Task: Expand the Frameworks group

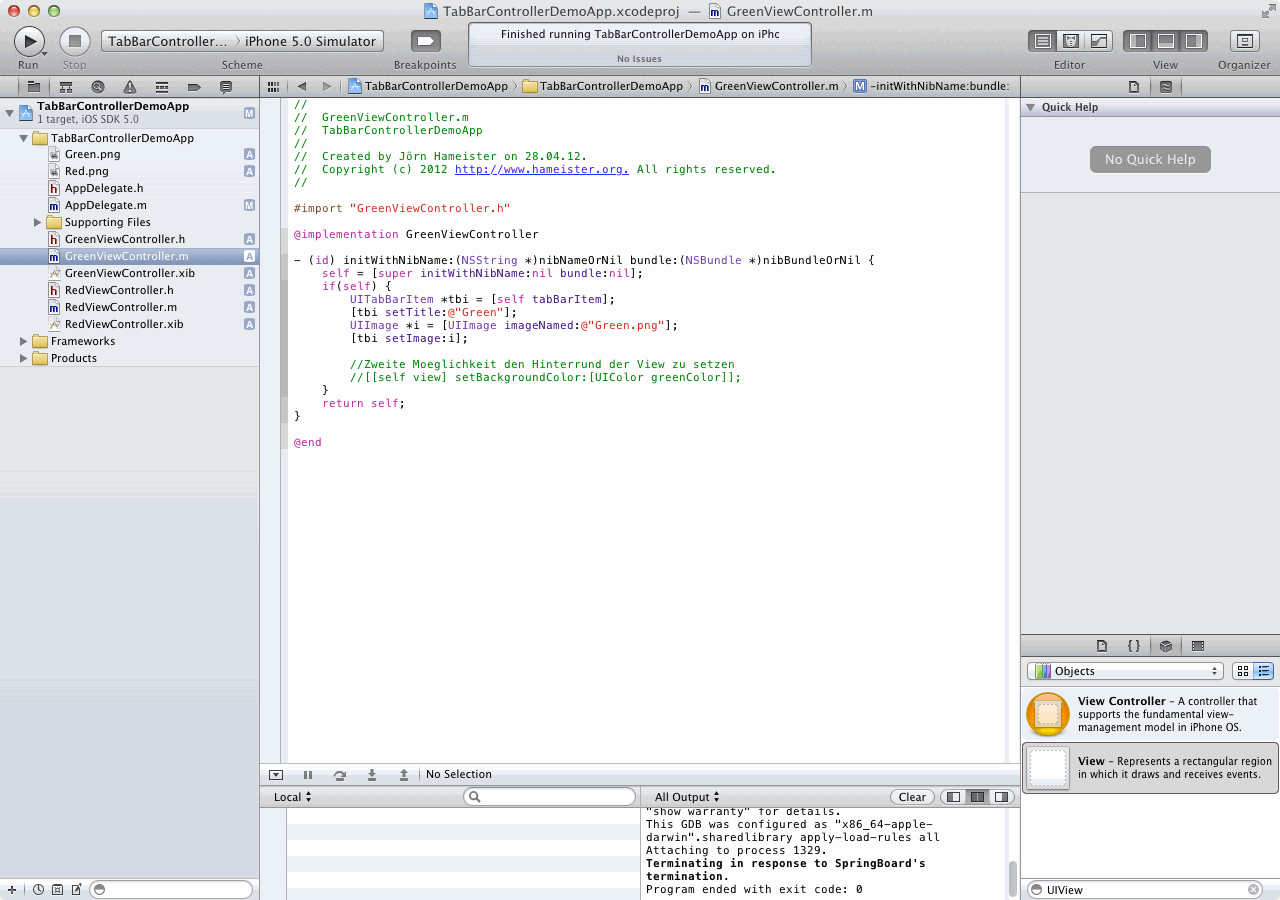Action: pos(24,341)
